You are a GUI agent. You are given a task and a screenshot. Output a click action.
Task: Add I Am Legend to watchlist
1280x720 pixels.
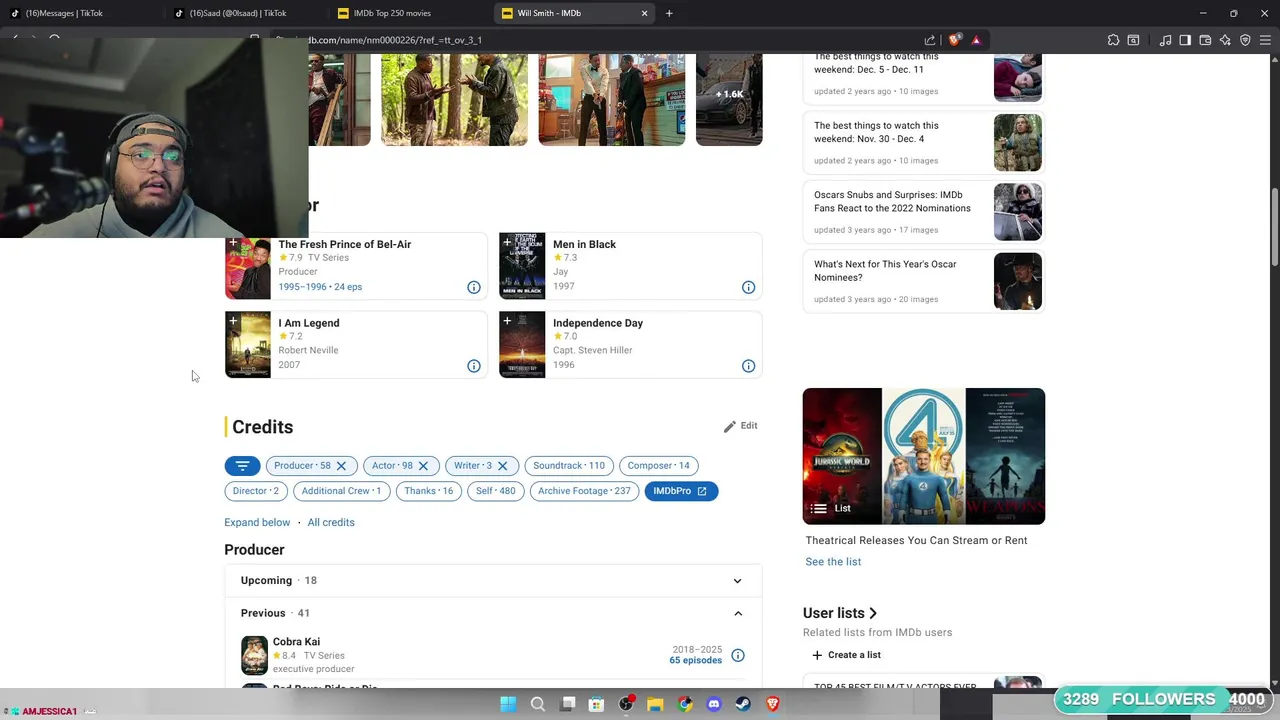click(x=233, y=321)
